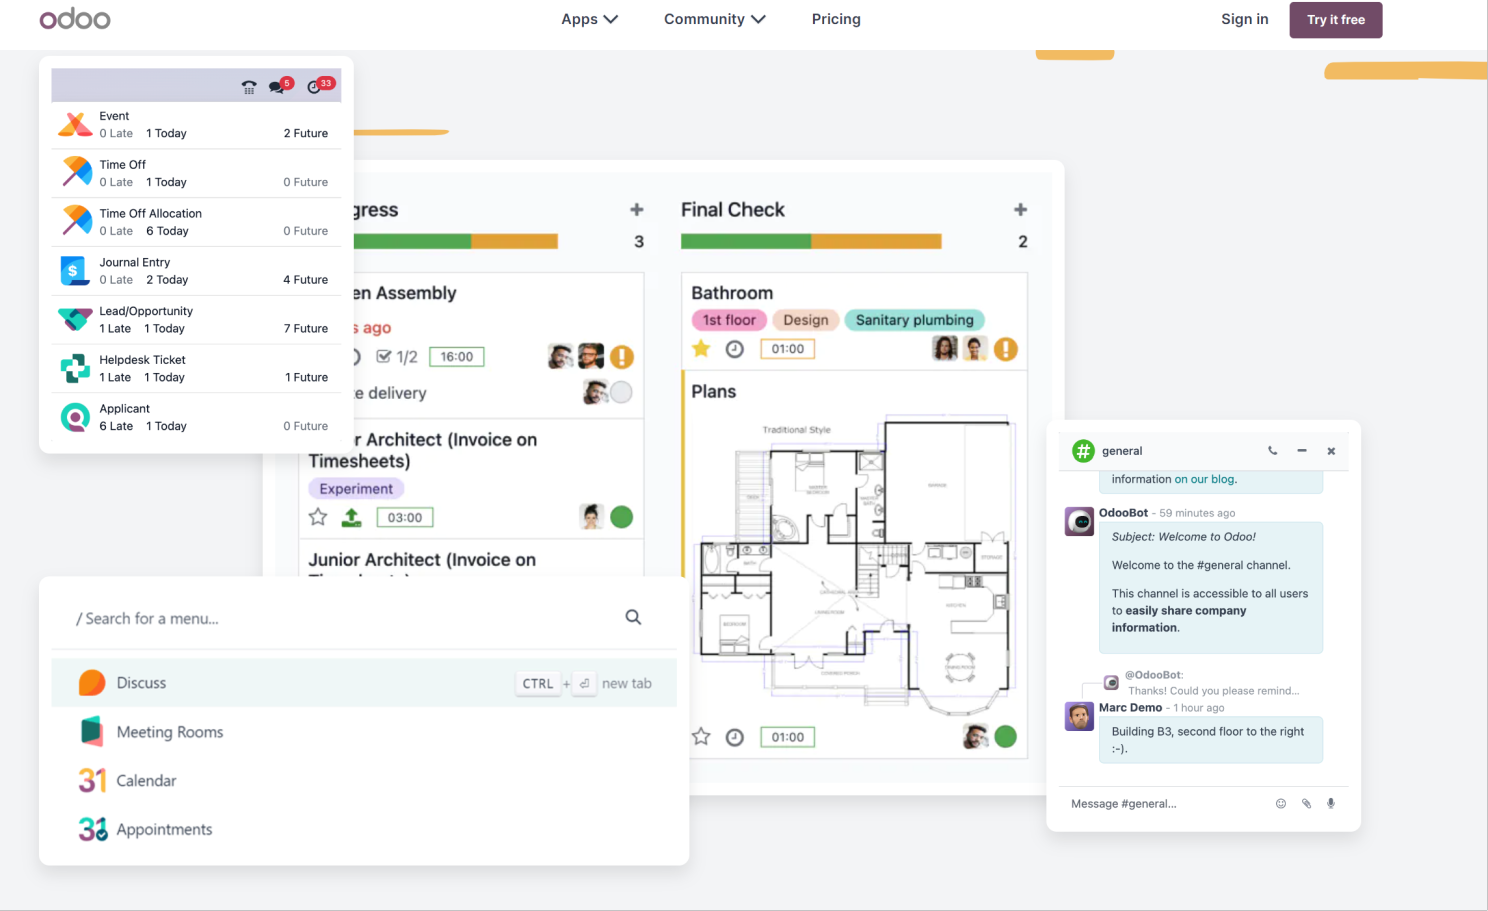Start a call in general channel

coord(1272,451)
